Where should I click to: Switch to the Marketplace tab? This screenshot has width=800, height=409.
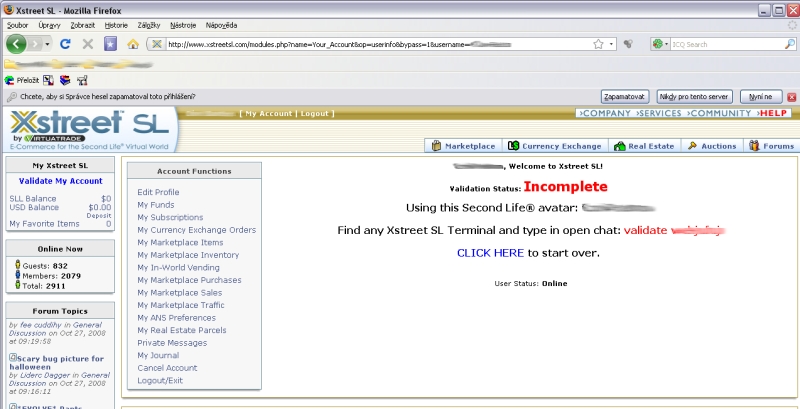(x=464, y=146)
